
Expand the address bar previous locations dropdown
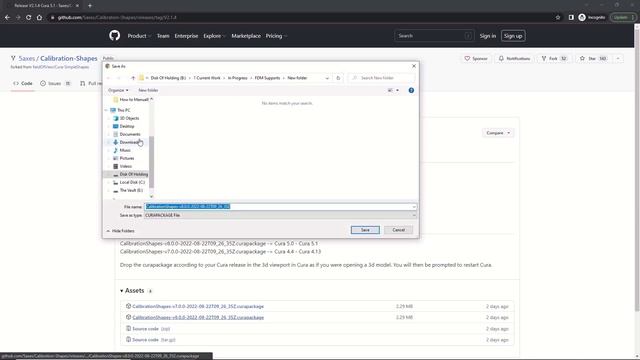(x=327, y=78)
